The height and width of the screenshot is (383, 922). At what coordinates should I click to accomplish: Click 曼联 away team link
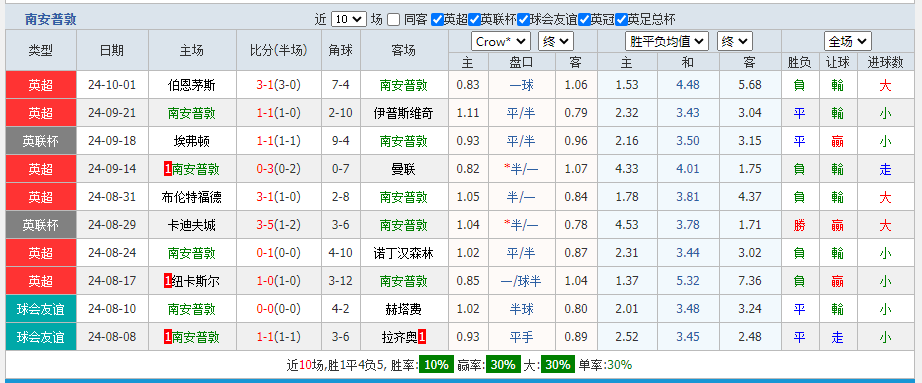tap(403, 169)
